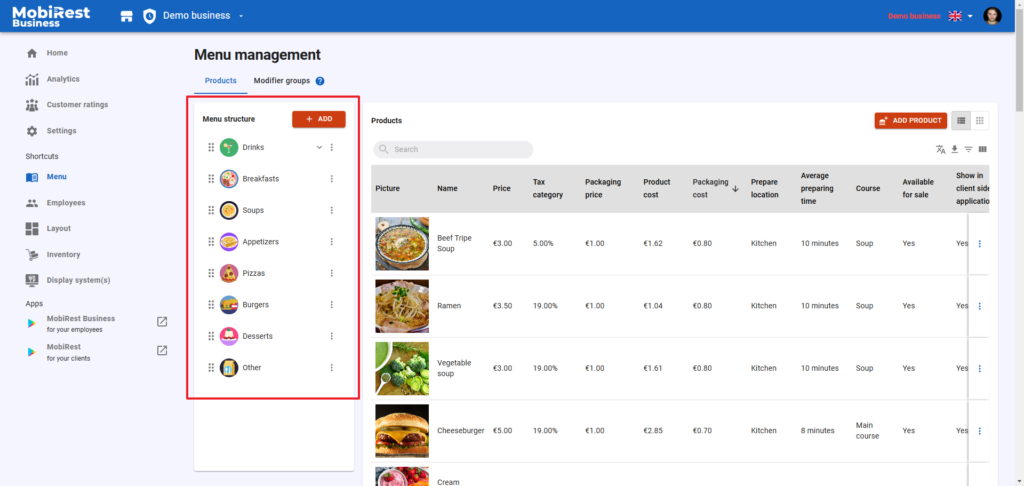Open Vegetable soup row options
This screenshot has height=486, width=1024.
point(979,368)
